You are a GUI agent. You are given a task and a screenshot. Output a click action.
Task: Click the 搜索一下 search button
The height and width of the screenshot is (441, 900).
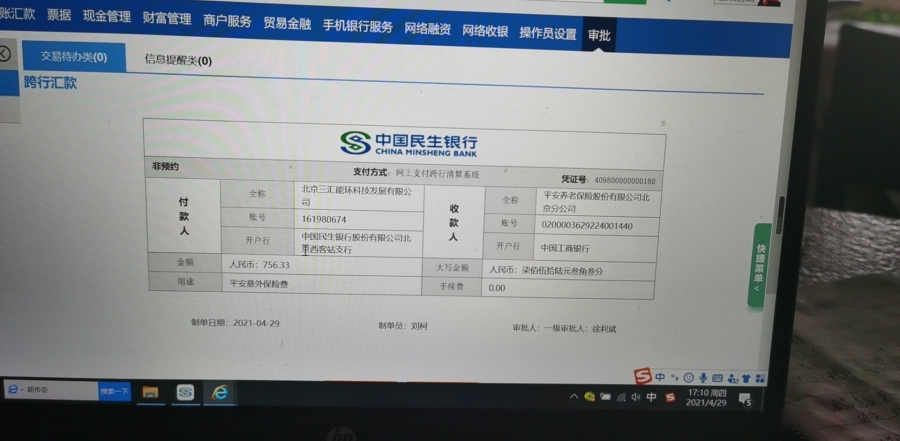point(114,391)
